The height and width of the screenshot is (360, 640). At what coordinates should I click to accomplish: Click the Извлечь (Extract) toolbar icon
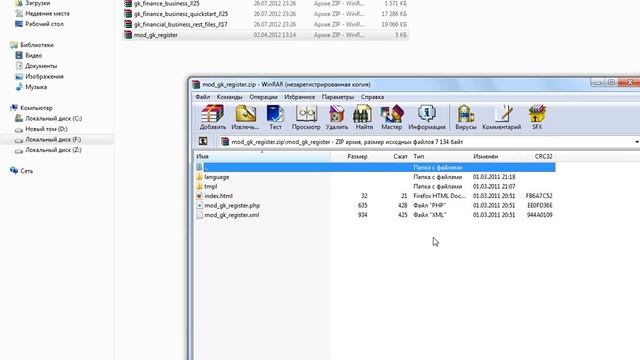pyautogui.click(x=245, y=117)
